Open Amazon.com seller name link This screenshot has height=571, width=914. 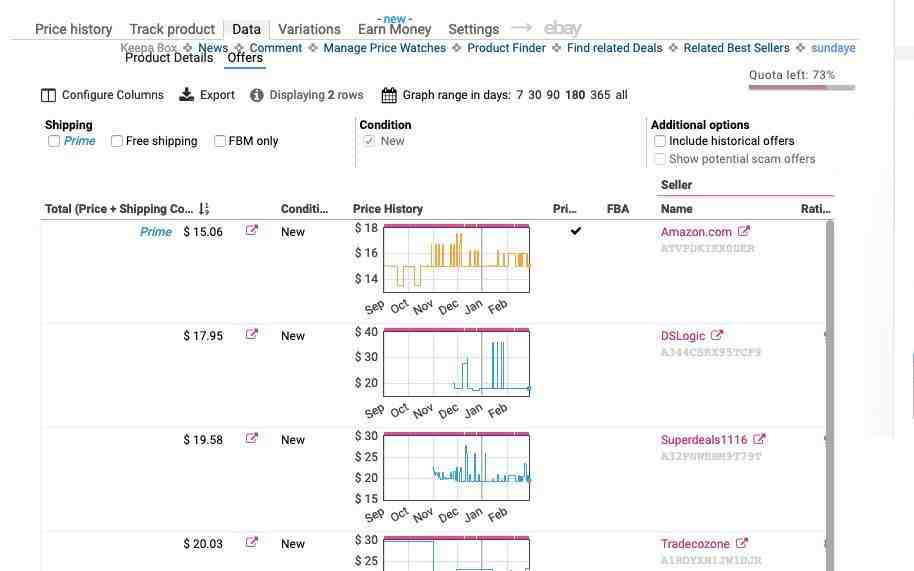coord(696,232)
